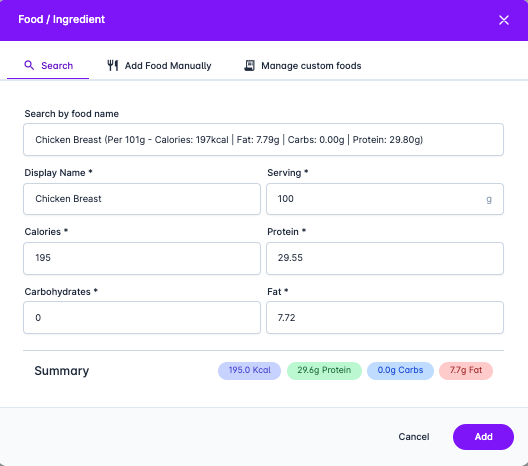Click the 195.0 Kcal summary badge
The image size is (528, 466).
coord(250,371)
